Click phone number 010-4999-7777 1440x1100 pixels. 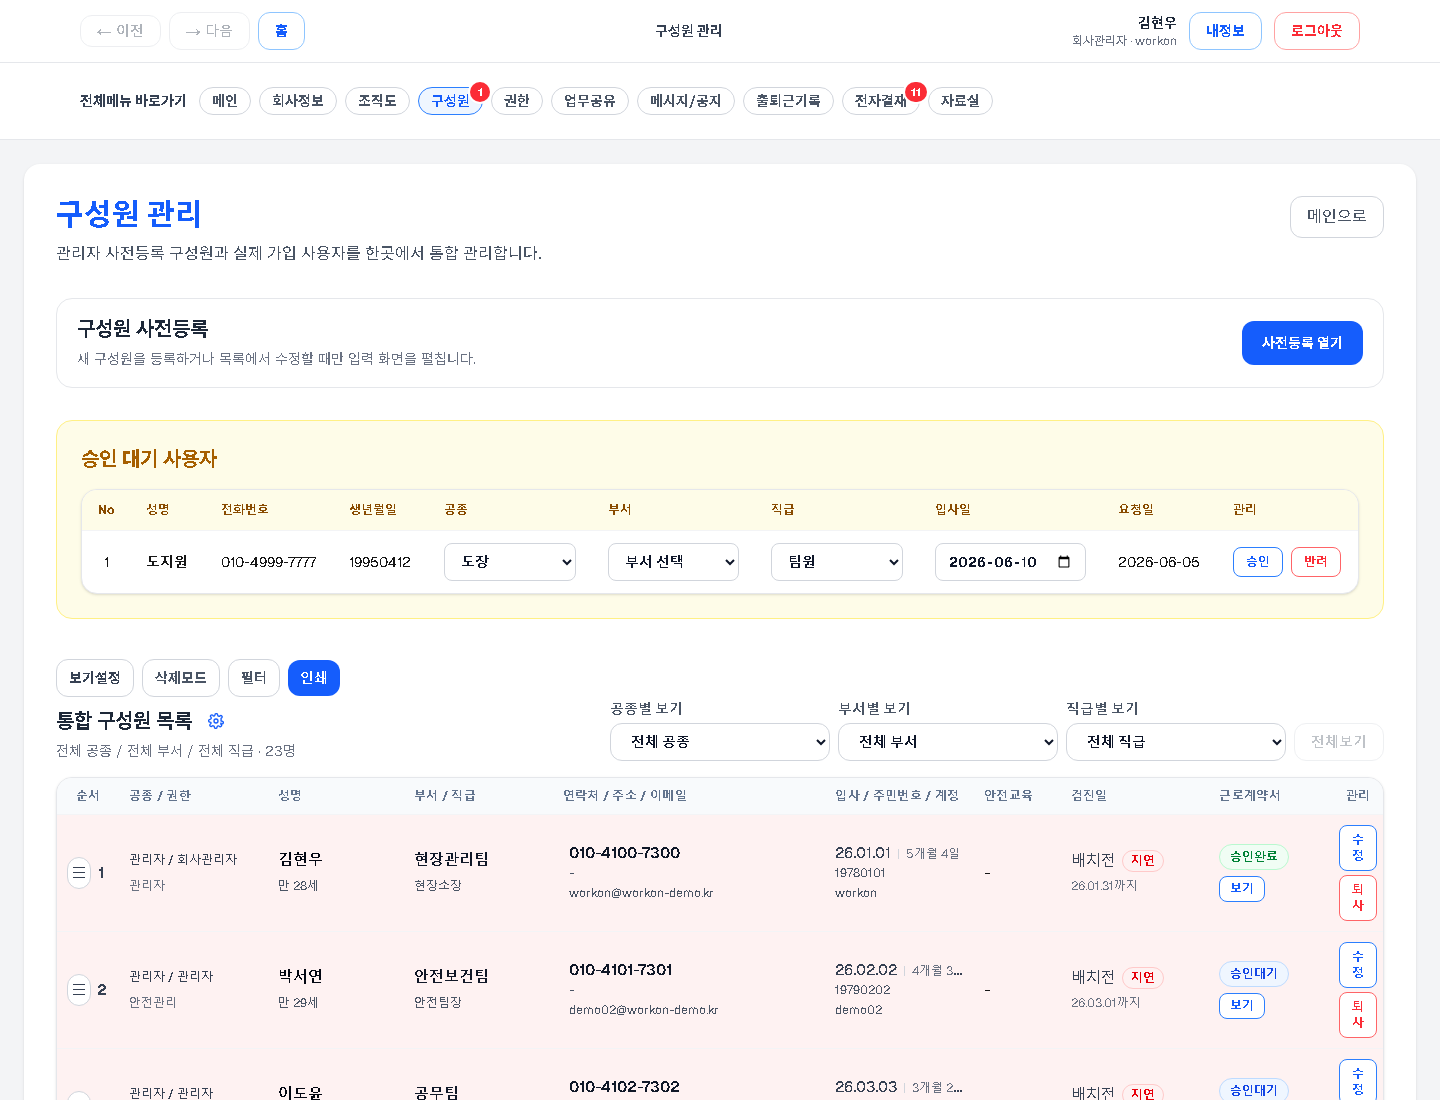pos(268,562)
